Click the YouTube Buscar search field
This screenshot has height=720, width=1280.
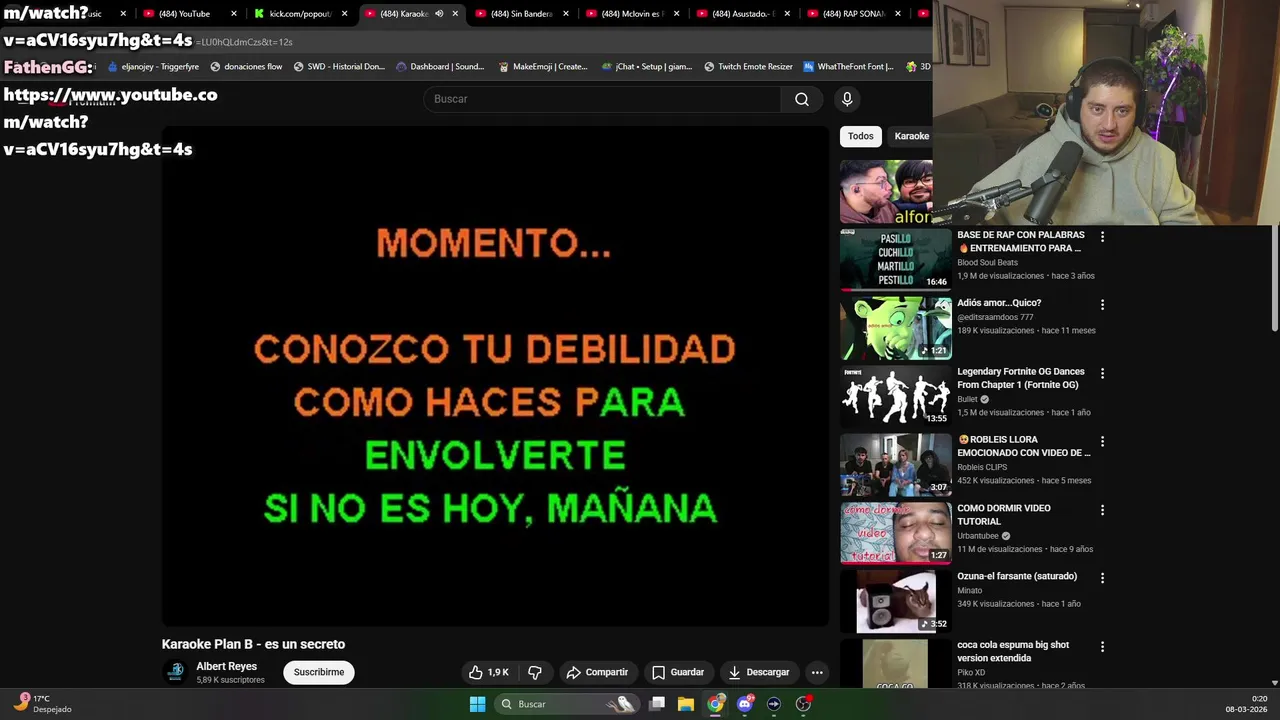pyautogui.click(x=603, y=99)
